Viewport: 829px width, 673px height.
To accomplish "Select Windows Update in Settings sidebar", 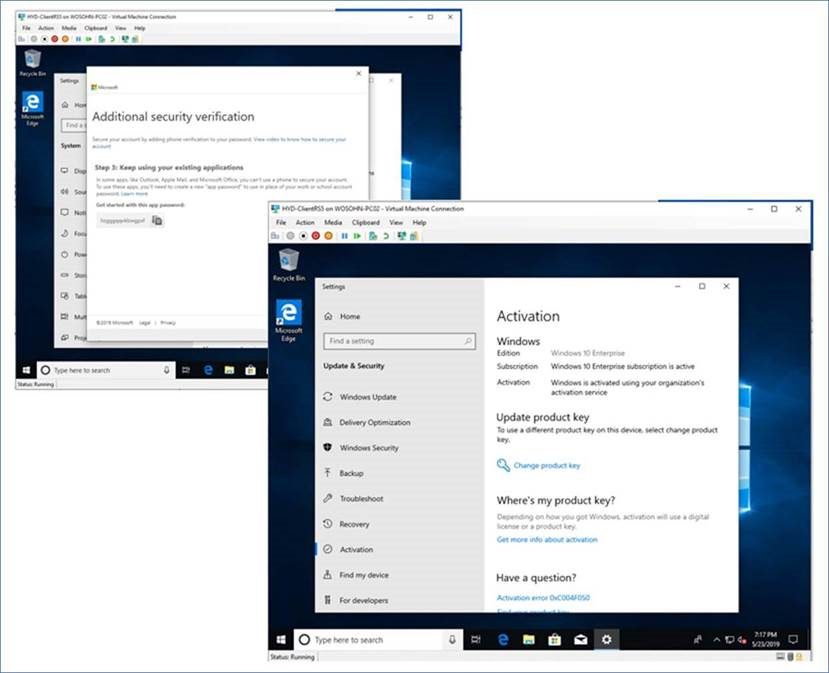I will click(368, 397).
